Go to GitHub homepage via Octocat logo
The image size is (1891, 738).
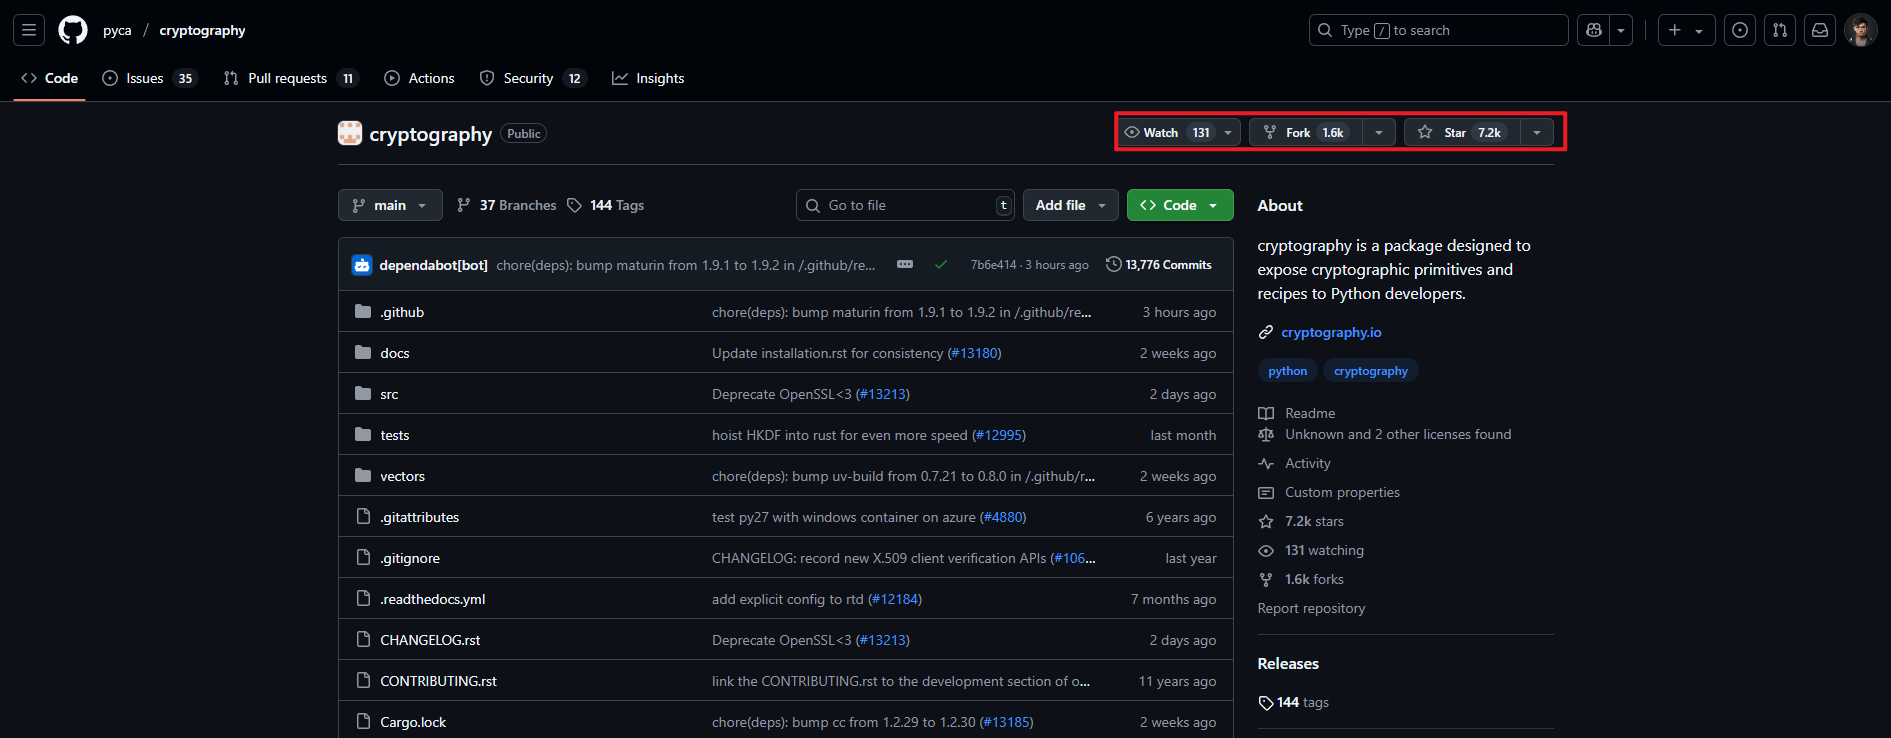[x=73, y=30]
